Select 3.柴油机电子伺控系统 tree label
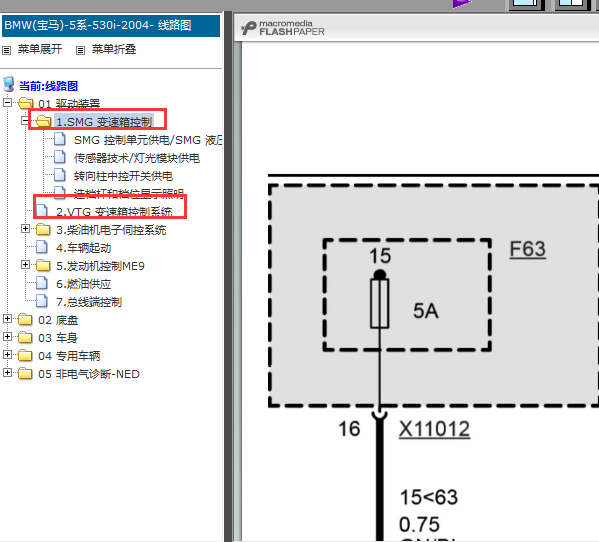The width and height of the screenshot is (599, 542). pos(111,230)
